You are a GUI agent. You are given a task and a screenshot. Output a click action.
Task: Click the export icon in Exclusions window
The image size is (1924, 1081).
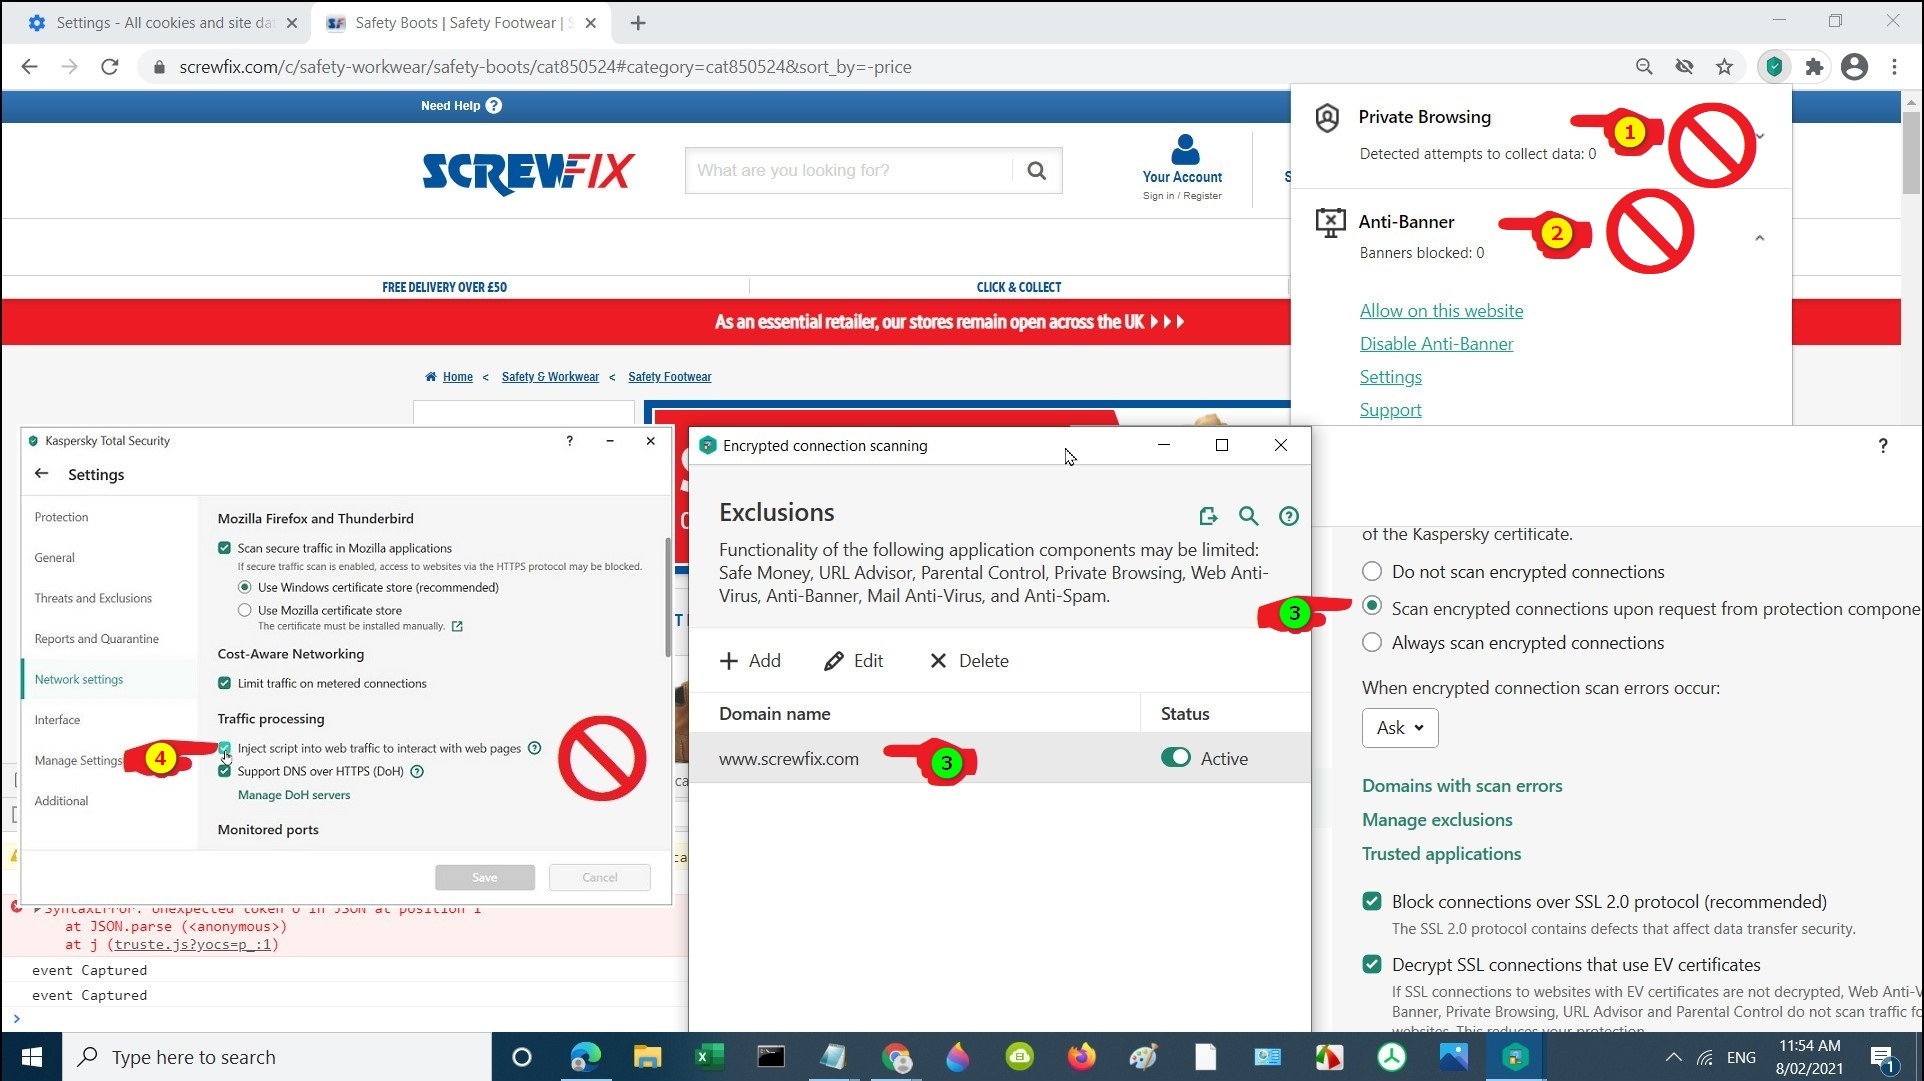tap(1208, 516)
